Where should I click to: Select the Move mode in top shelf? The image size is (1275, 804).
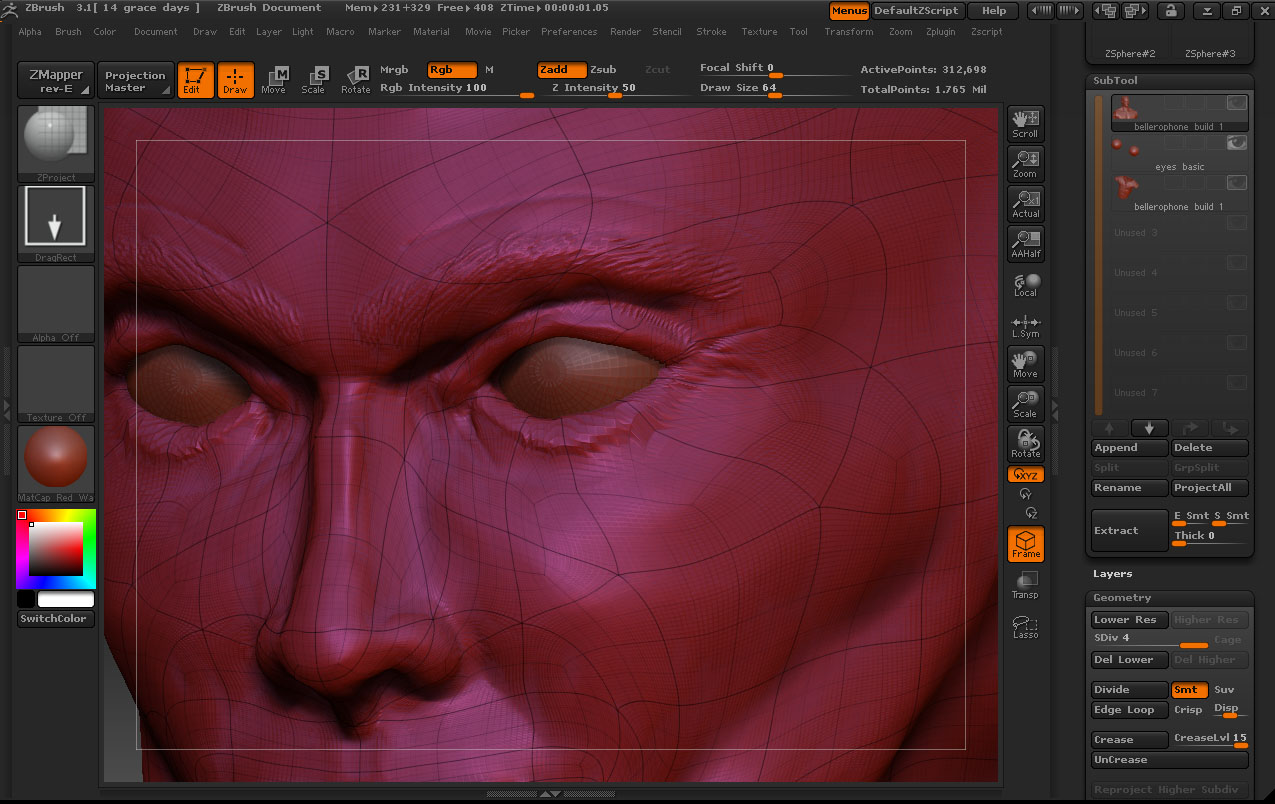click(273, 80)
